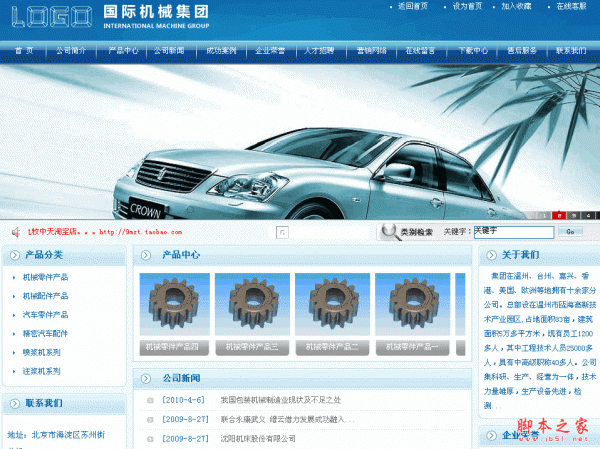Click the arrow icon beside 关于我们
The width and height of the screenshot is (600, 449).
(x=491, y=255)
